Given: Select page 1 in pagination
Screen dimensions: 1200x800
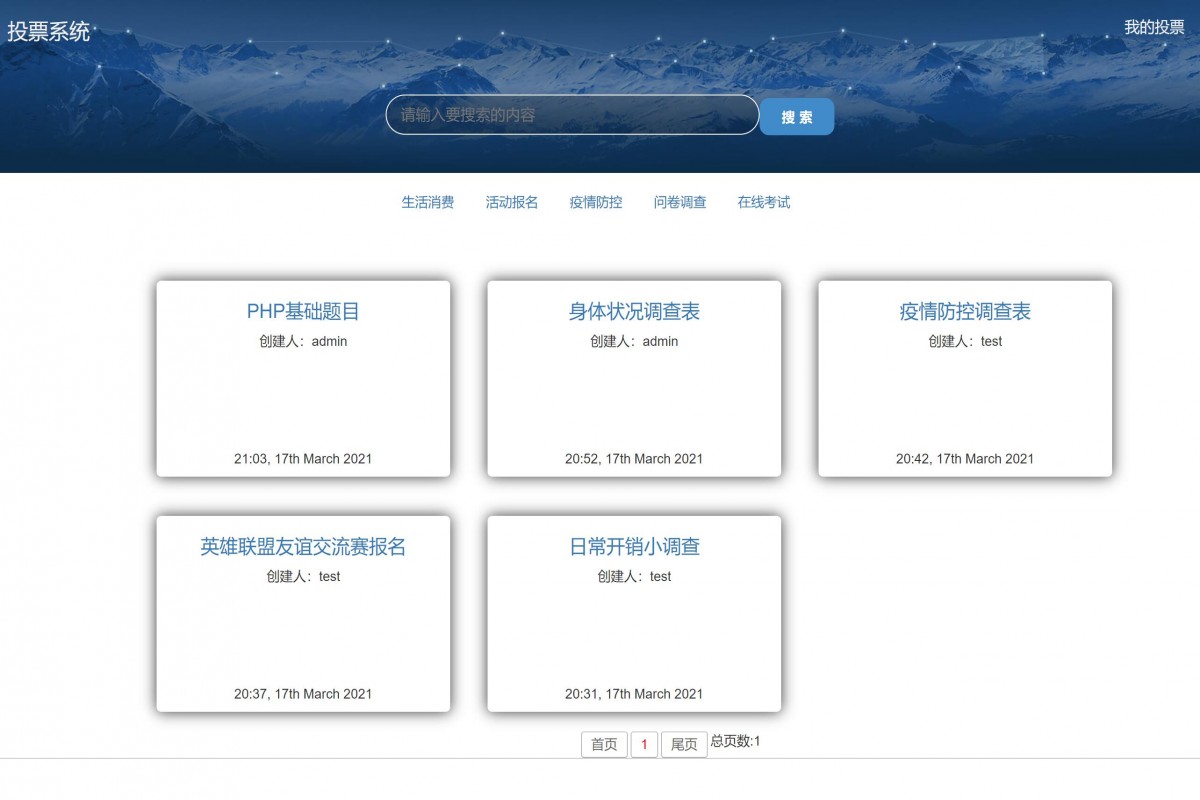Looking at the screenshot, I should pos(644,744).
